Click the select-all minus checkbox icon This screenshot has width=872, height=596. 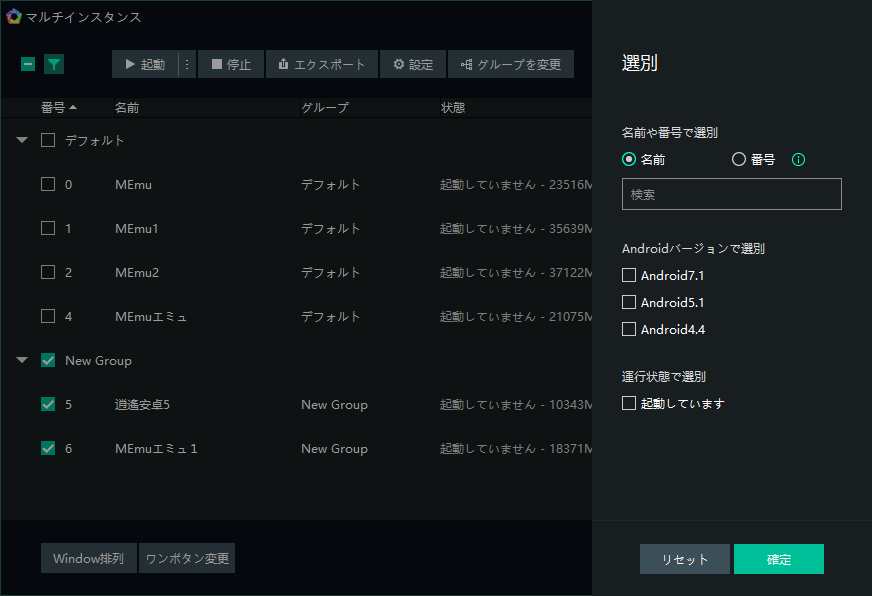(28, 64)
